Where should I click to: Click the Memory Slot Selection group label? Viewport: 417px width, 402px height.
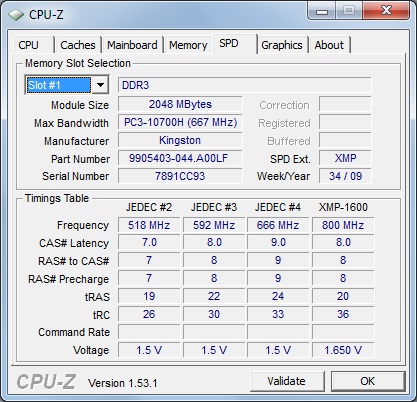(78, 63)
